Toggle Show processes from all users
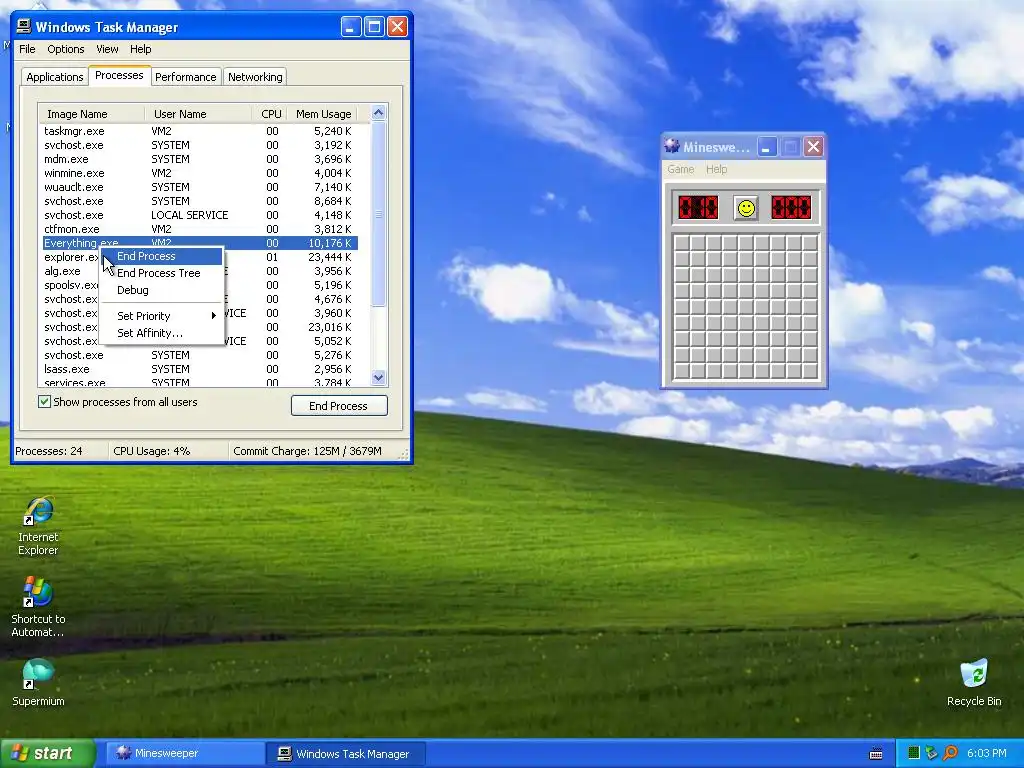Screen dimensions: 1024x768 pyautogui.click(x=44, y=402)
